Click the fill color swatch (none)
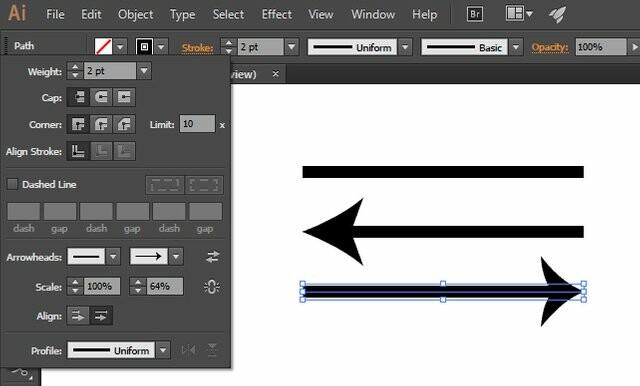Screen dimensions: 640x386 click(103, 47)
